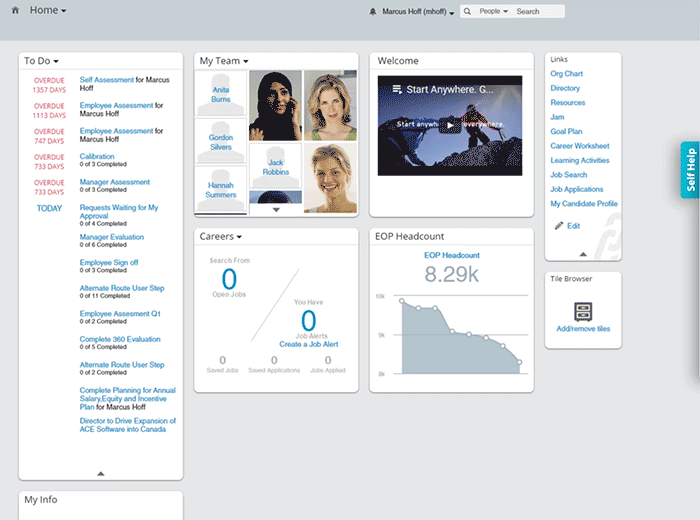
Task: Open Complete 360 Evaluation item
Action: pyautogui.click(x=120, y=339)
